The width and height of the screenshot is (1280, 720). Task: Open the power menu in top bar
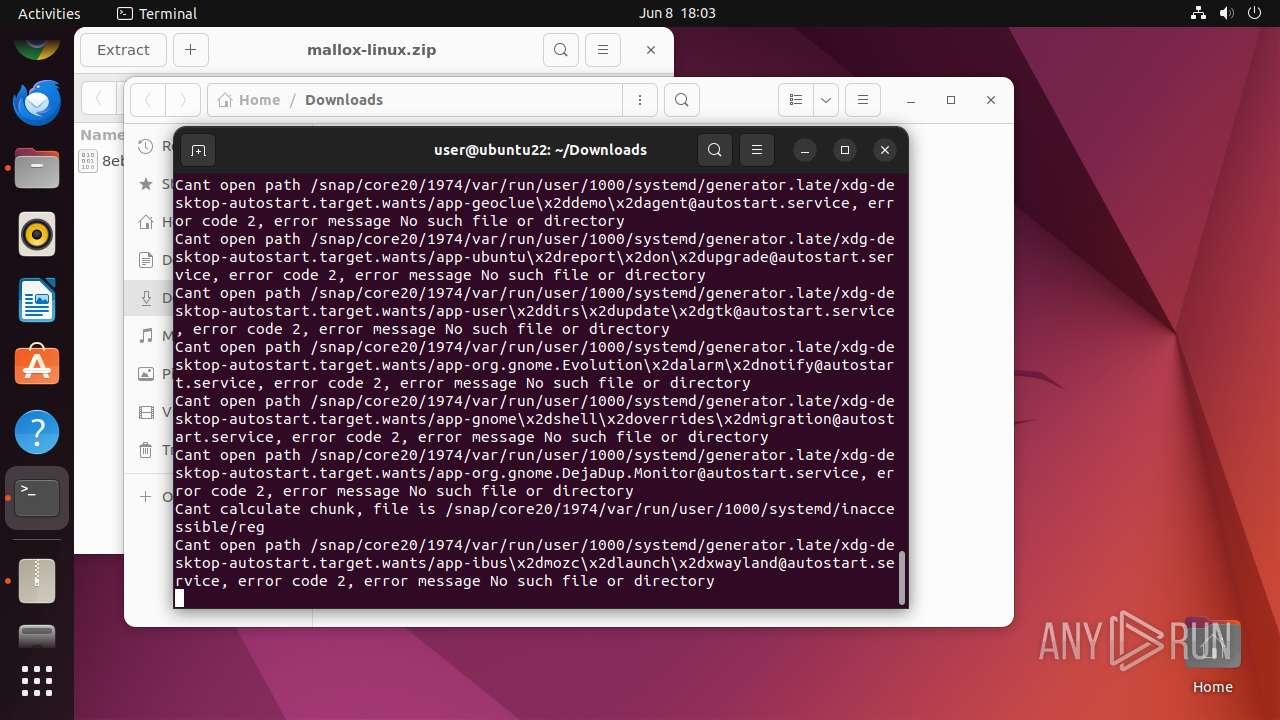point(1255,13)
